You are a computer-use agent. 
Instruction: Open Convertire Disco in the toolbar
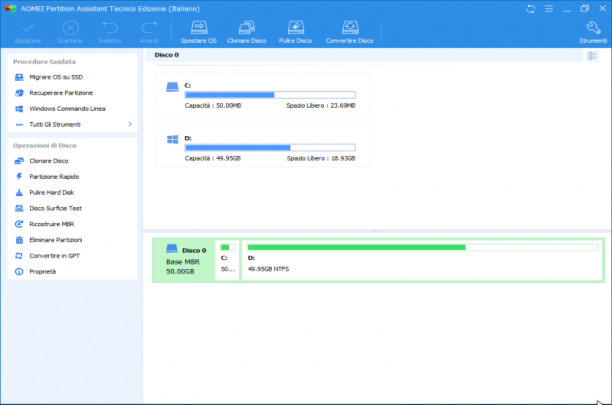tap(350, 32)
